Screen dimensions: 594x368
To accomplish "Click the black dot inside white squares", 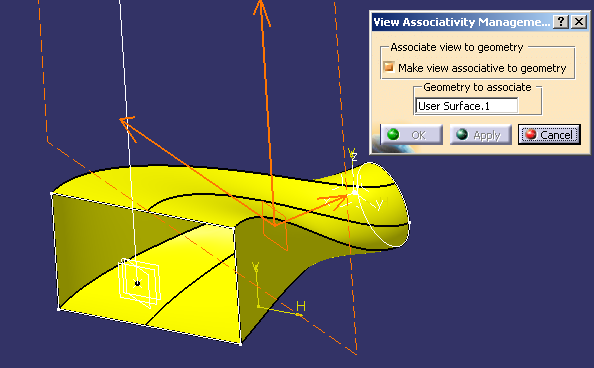I will [x=138, y=283].
